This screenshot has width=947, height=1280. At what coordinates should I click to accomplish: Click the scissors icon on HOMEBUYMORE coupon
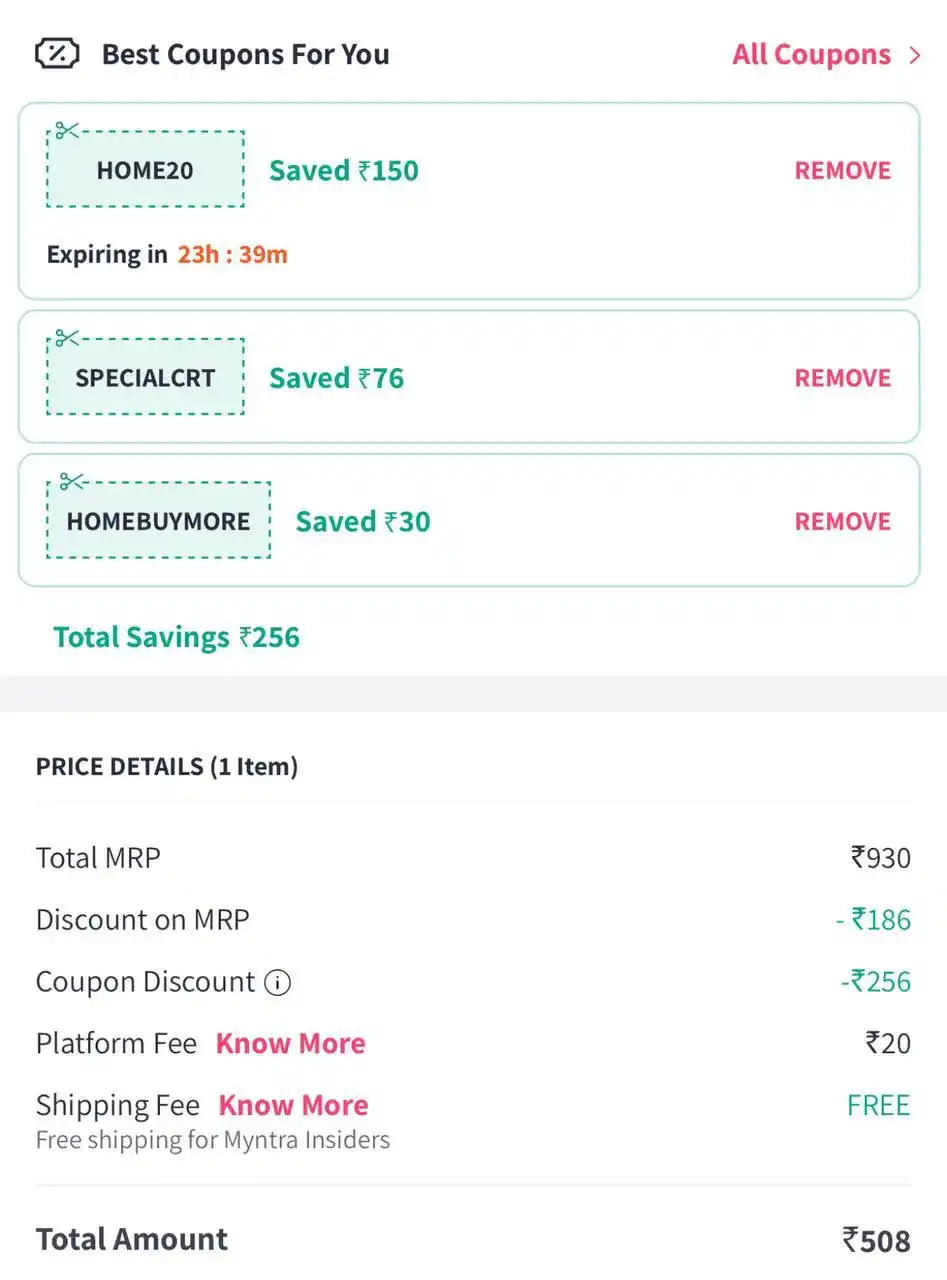71,482
